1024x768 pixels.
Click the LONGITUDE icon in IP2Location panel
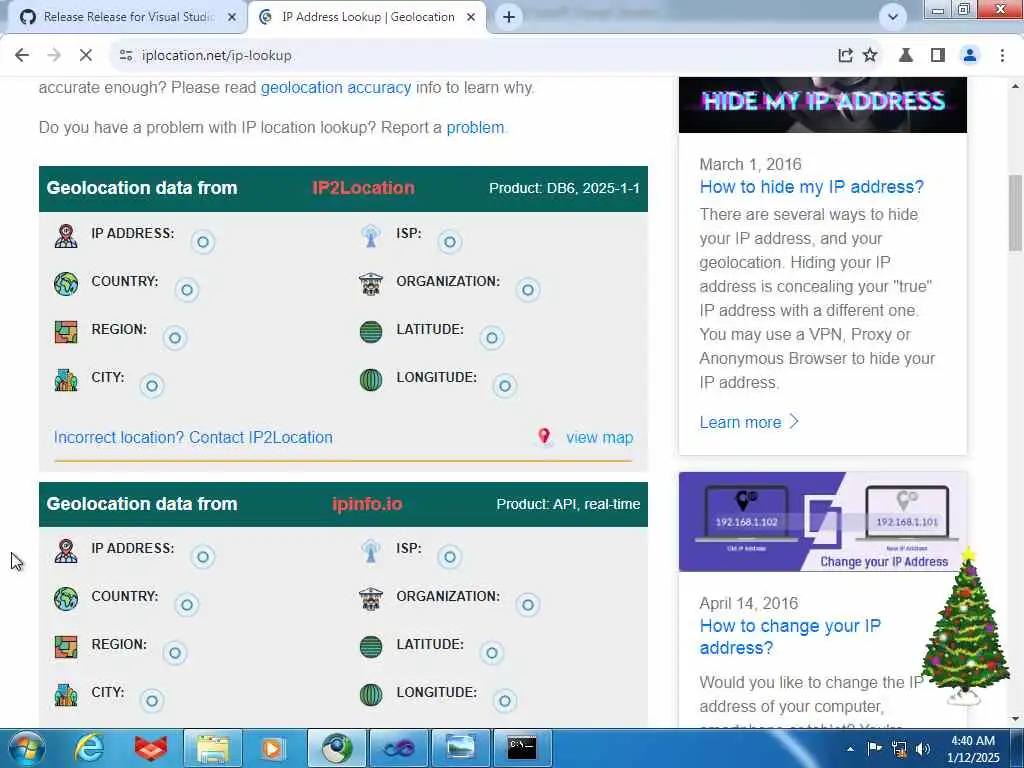[371, 380]
